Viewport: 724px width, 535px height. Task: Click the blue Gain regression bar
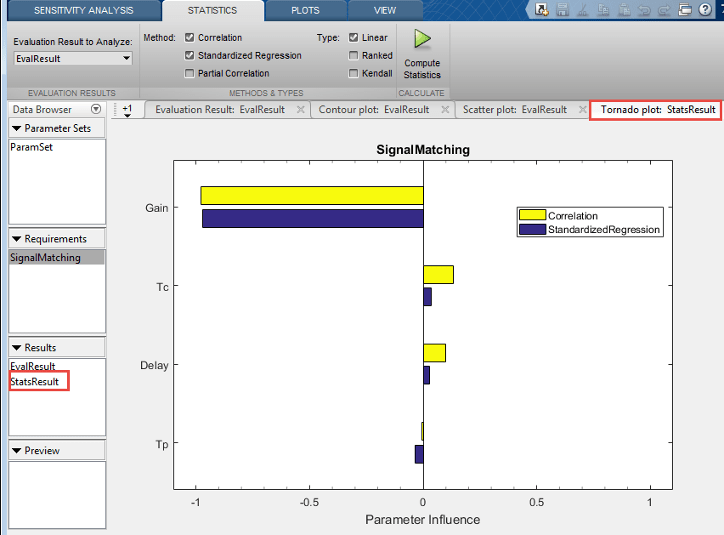pyautogui.click(x=313, y=218)
